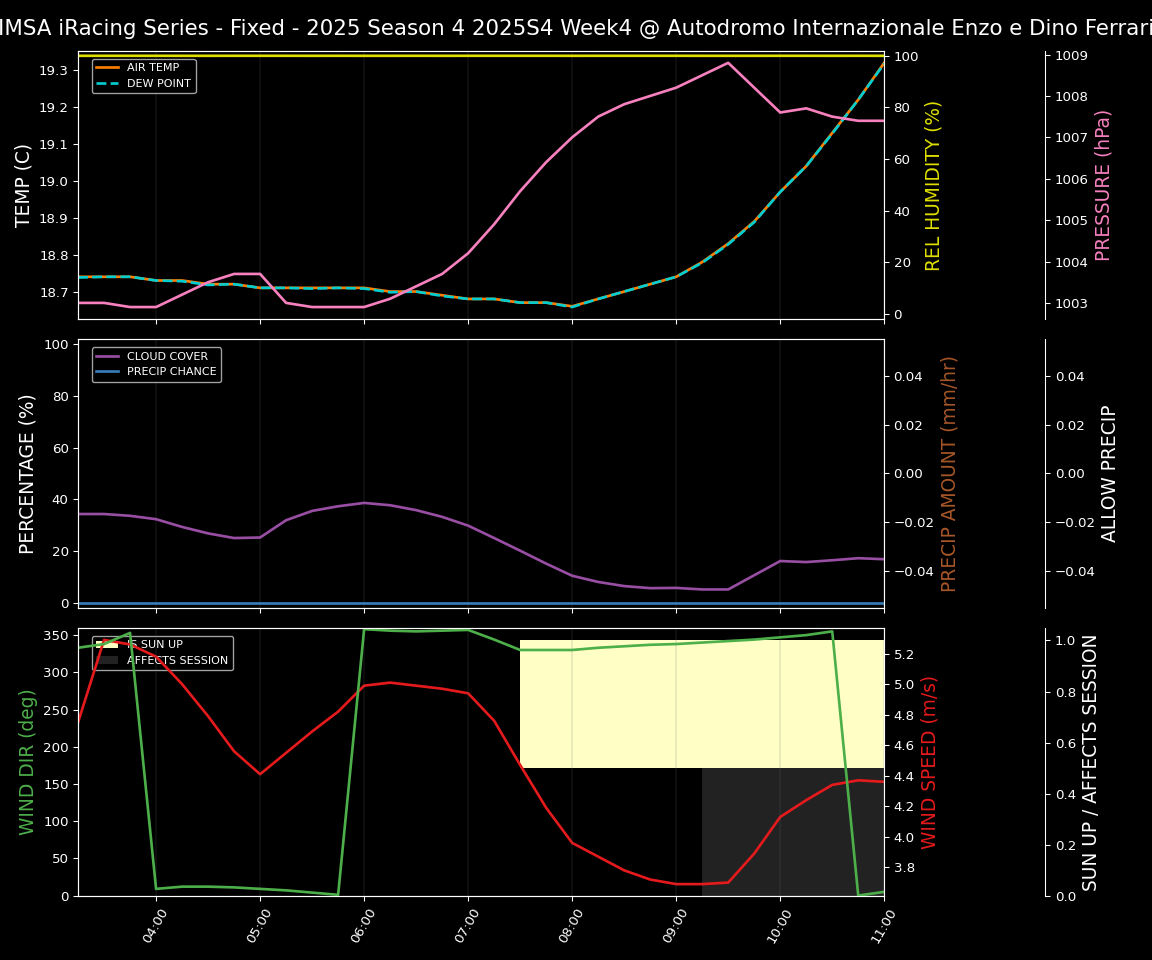1152x960 pixels.
Task: Click the orange AIR TEMP legend line sample
Action: (108, 68)
